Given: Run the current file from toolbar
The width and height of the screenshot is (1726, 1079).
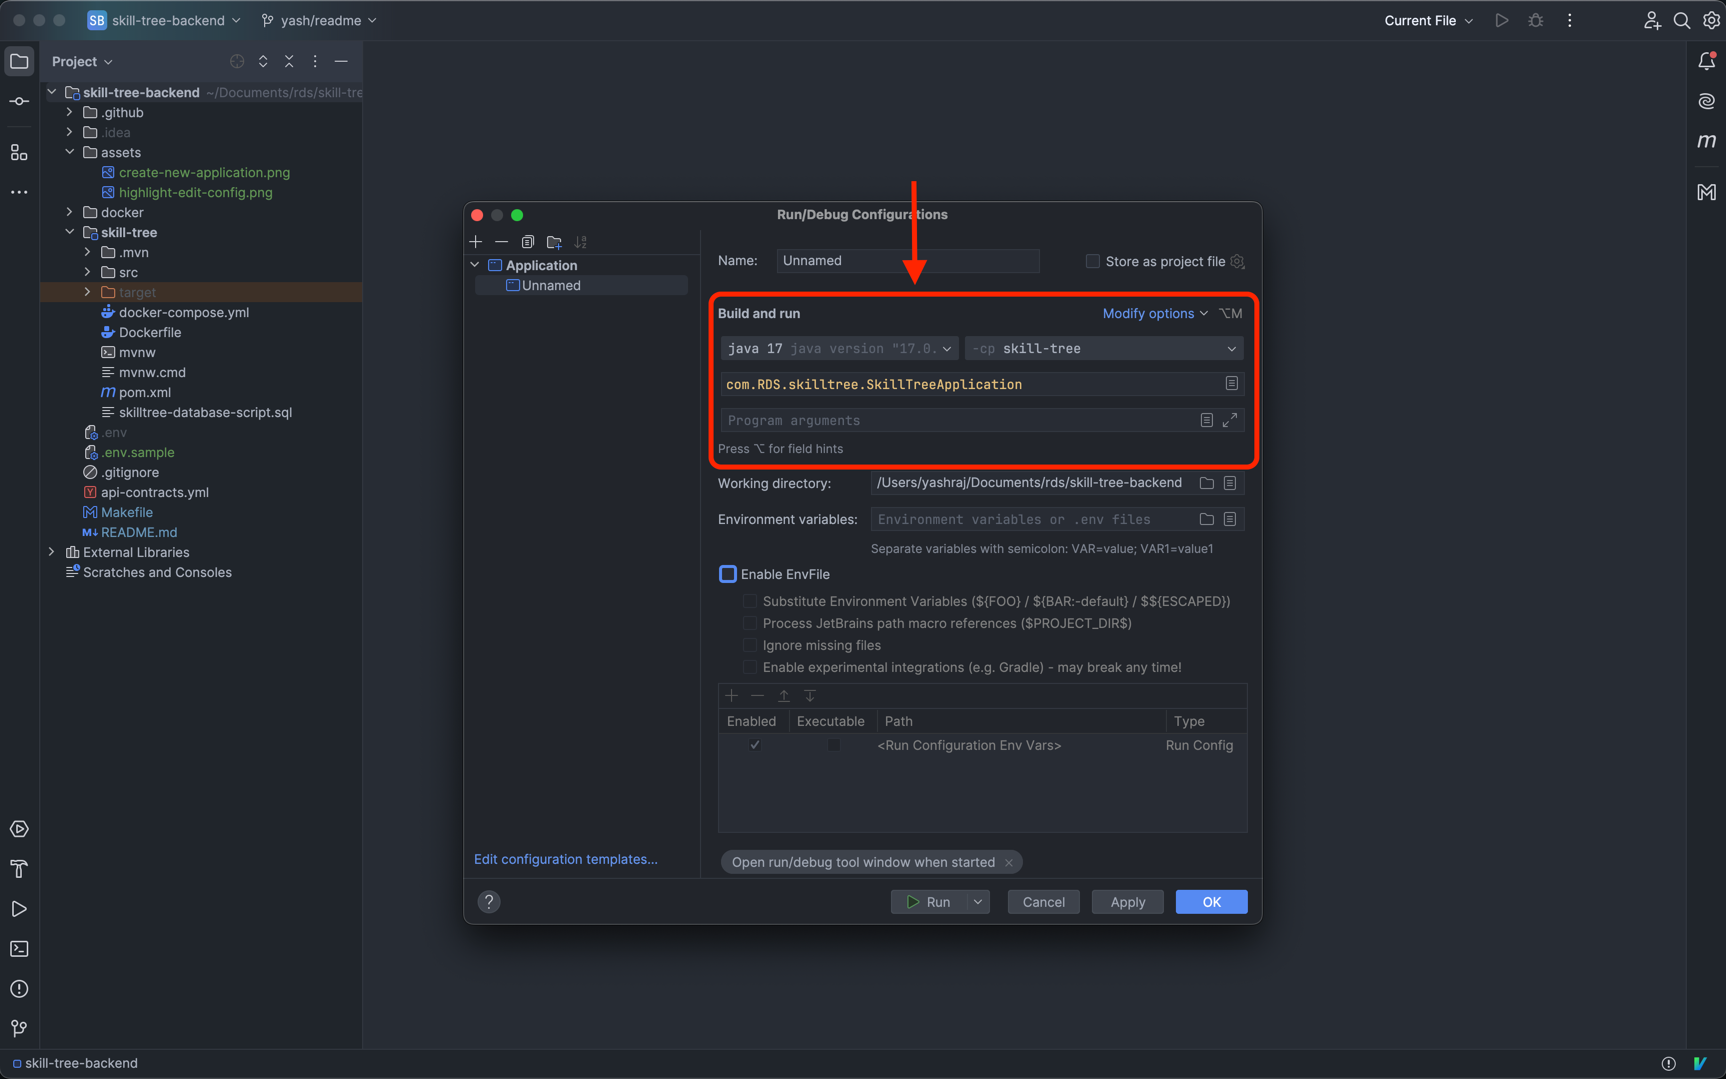Looking at the screenshot, I should [x=1502, y=20].
